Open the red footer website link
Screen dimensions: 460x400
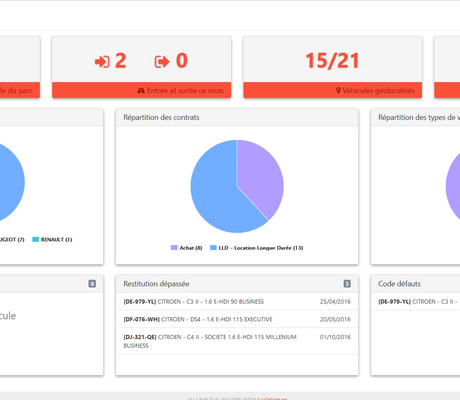coord(272,398)
